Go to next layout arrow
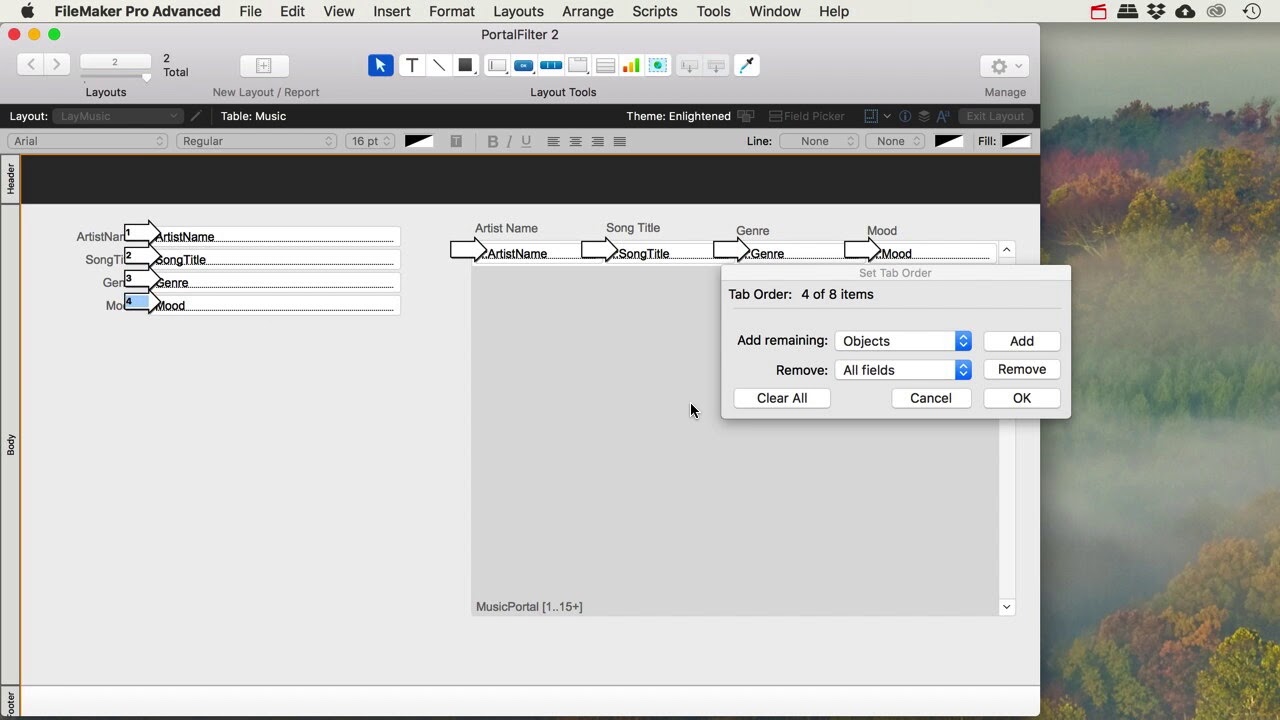Image resolution: width=1280 pixels, height=720 pixels. (57, 64)
